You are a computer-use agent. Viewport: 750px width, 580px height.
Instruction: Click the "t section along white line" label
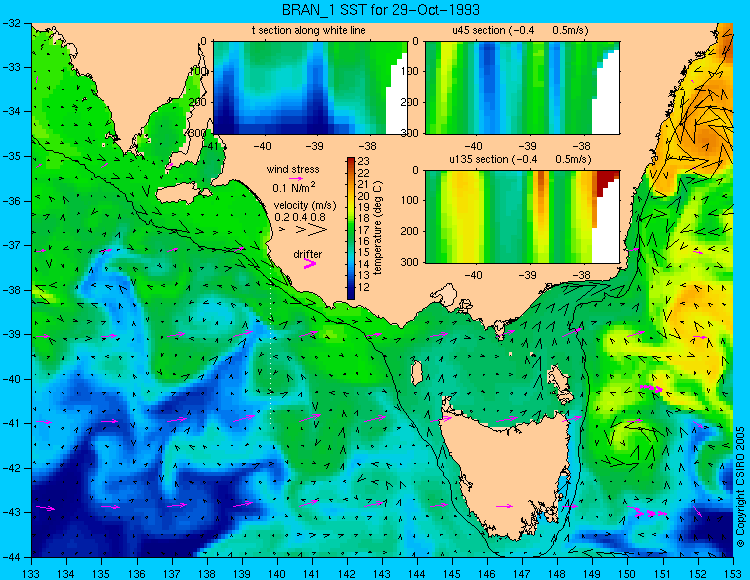(309, 30)
